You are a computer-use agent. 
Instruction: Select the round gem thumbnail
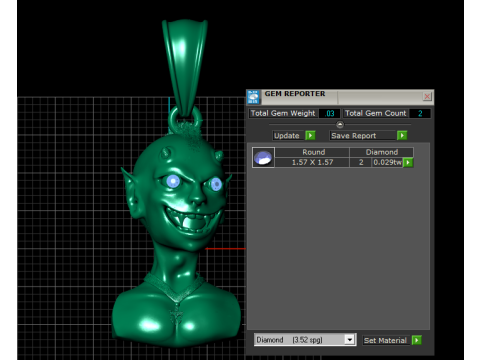pyautogui.click(x=263, y=157)
